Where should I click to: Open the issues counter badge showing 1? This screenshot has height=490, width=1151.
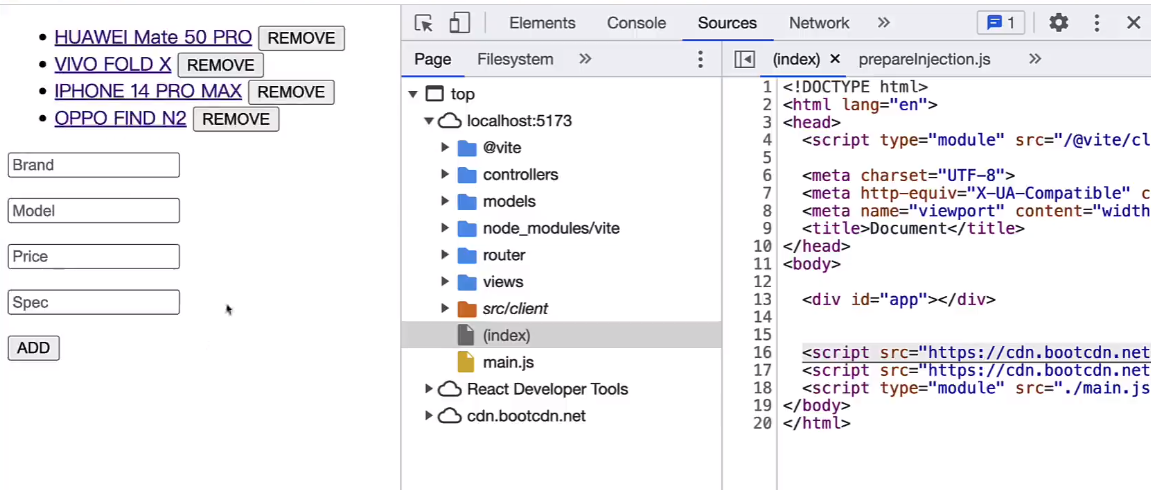point(1001,23)
